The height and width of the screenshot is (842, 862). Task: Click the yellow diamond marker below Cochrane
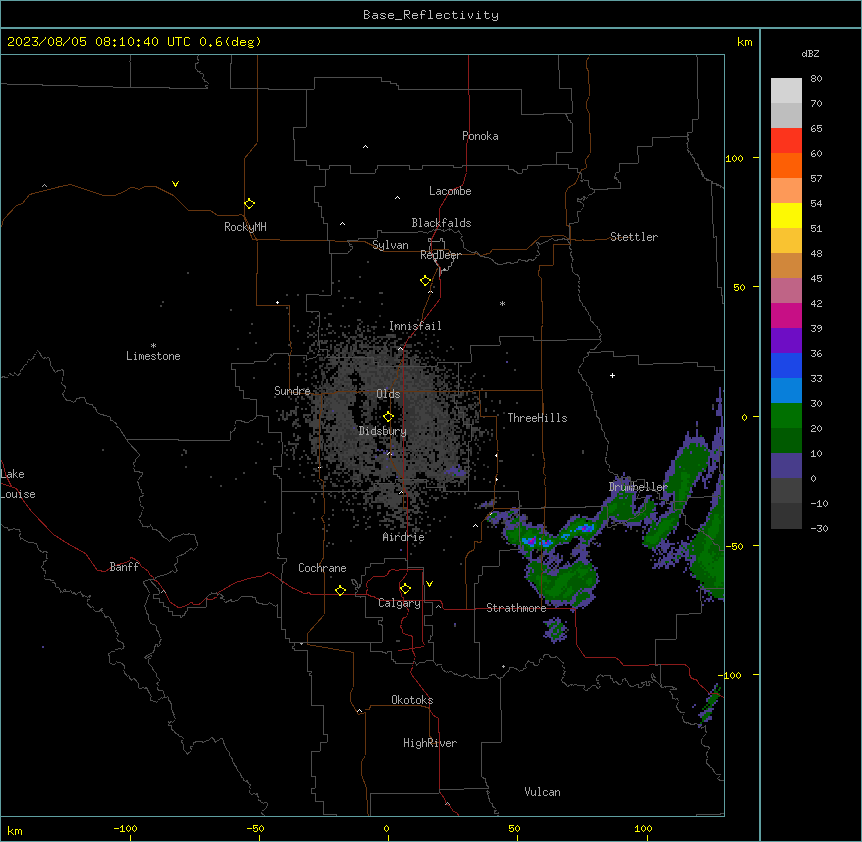(340, 590)
